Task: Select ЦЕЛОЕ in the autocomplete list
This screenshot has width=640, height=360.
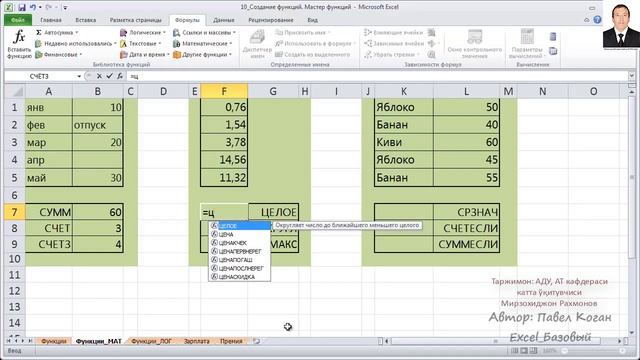Action: [240, 226]
